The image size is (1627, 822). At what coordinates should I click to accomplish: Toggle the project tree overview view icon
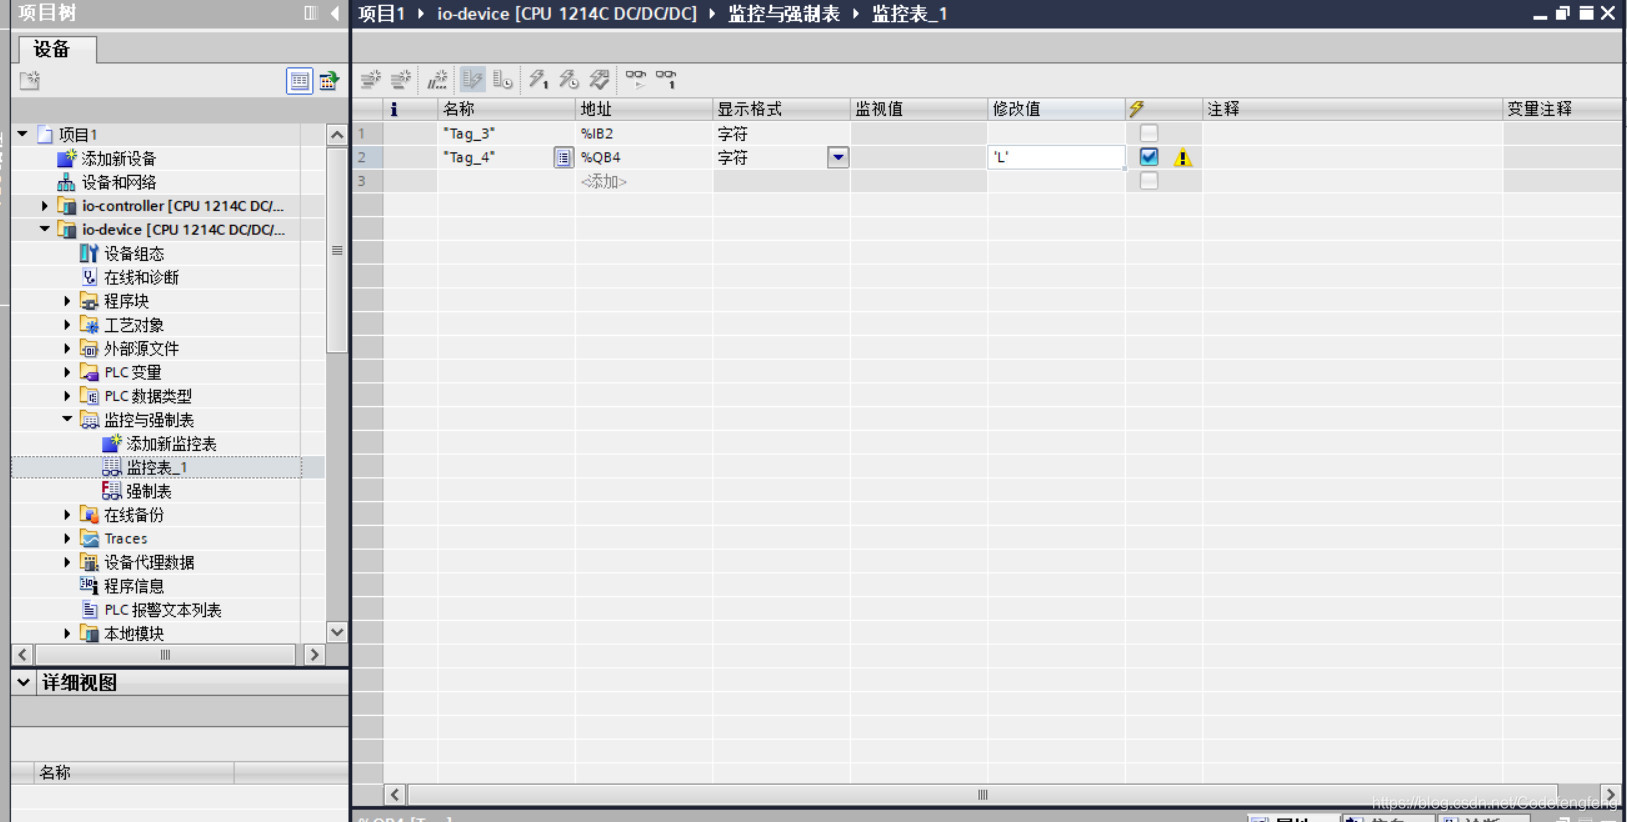tap(299, 81)
